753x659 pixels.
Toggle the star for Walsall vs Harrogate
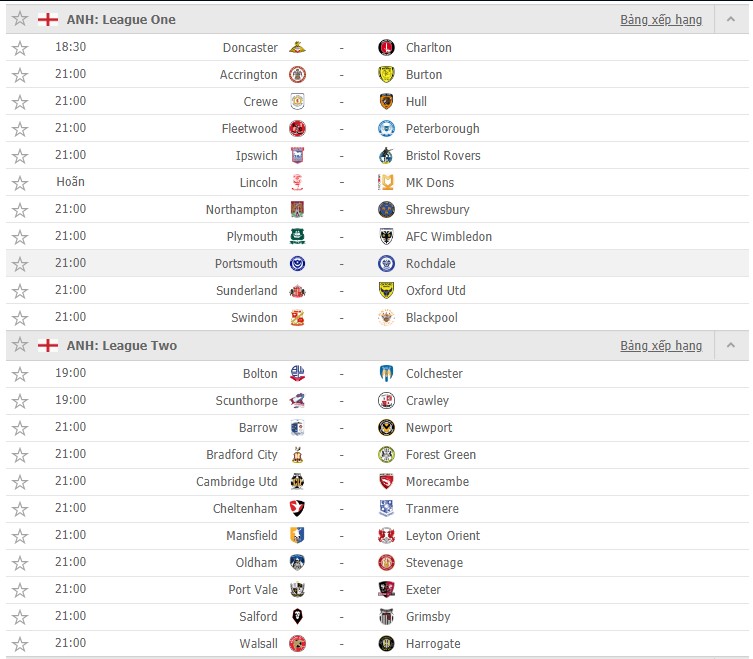pyautogui.click(x=20, y=644)
